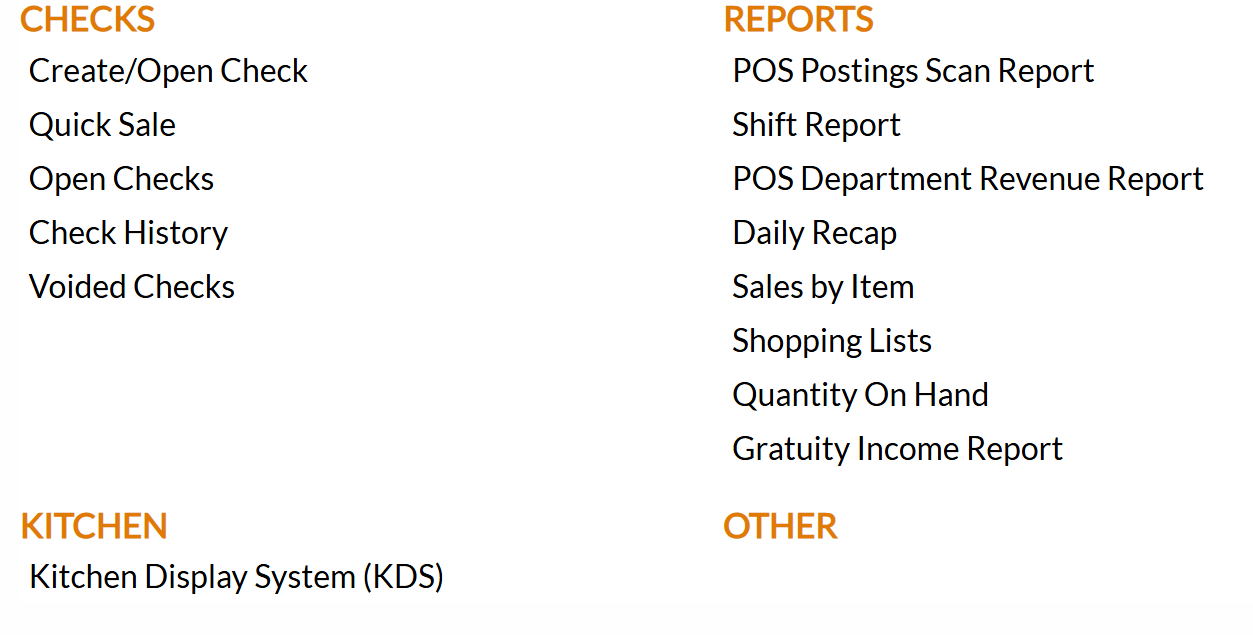Open the Gratuity Income Report
Image resolution: width=1253 pixels, height=635 pixels.
point(896,449)
